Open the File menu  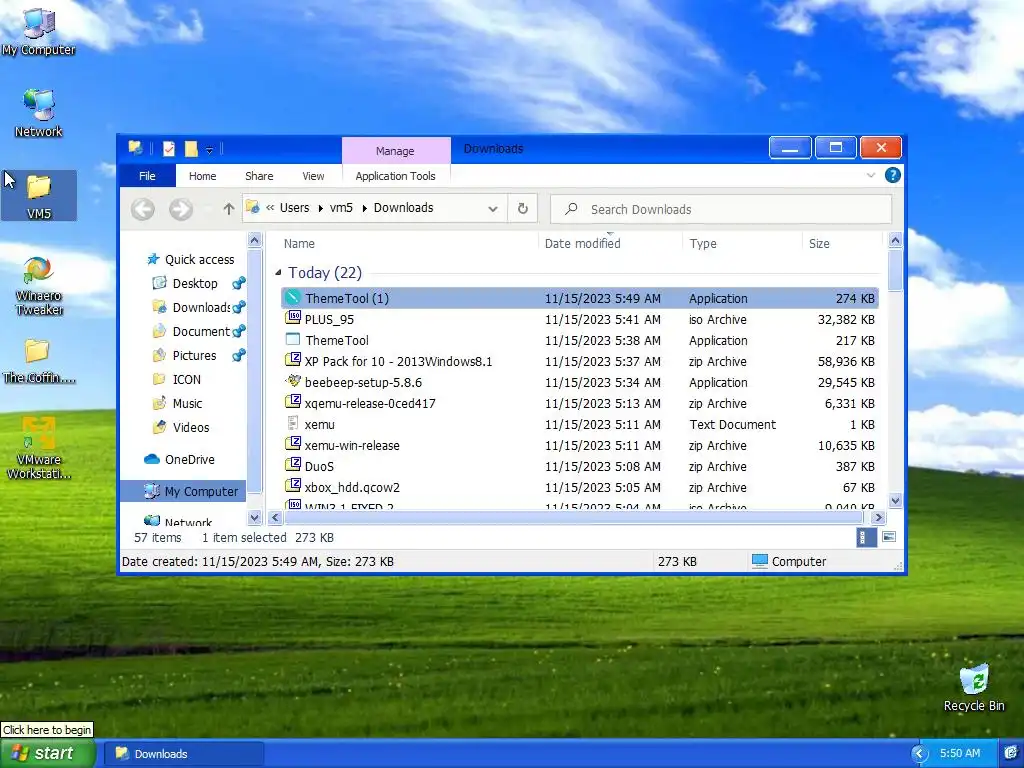pyautogui.click(x=148, y=176)
